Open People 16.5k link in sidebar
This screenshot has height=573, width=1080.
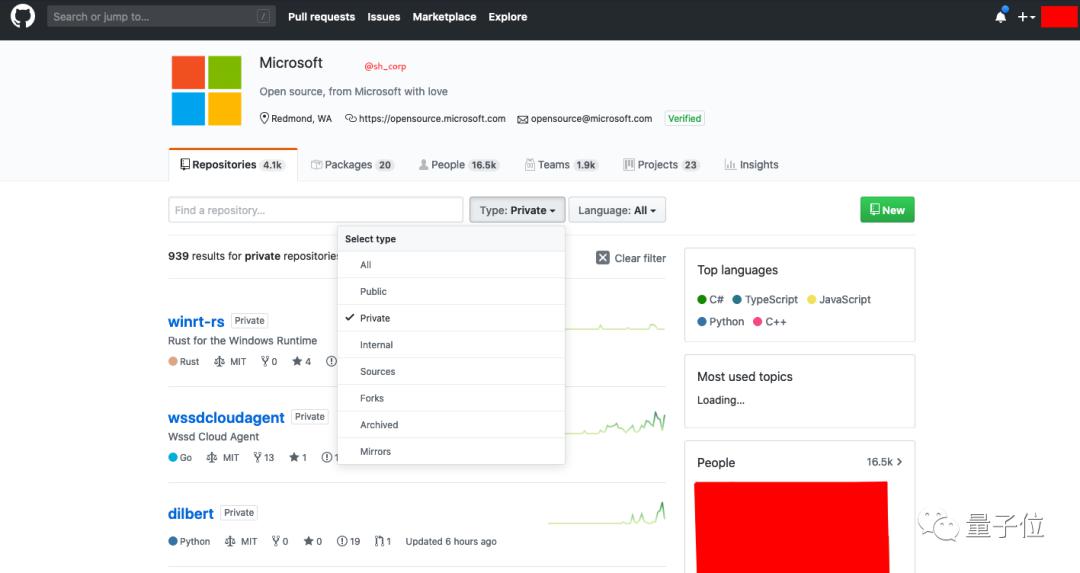point(884,462)
